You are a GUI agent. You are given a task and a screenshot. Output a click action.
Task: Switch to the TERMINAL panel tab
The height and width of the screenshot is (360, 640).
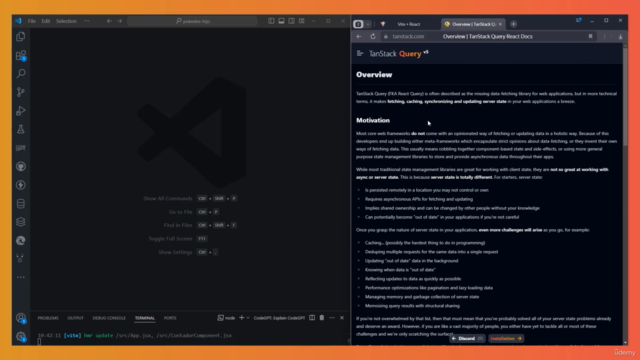tap(145, 318)
